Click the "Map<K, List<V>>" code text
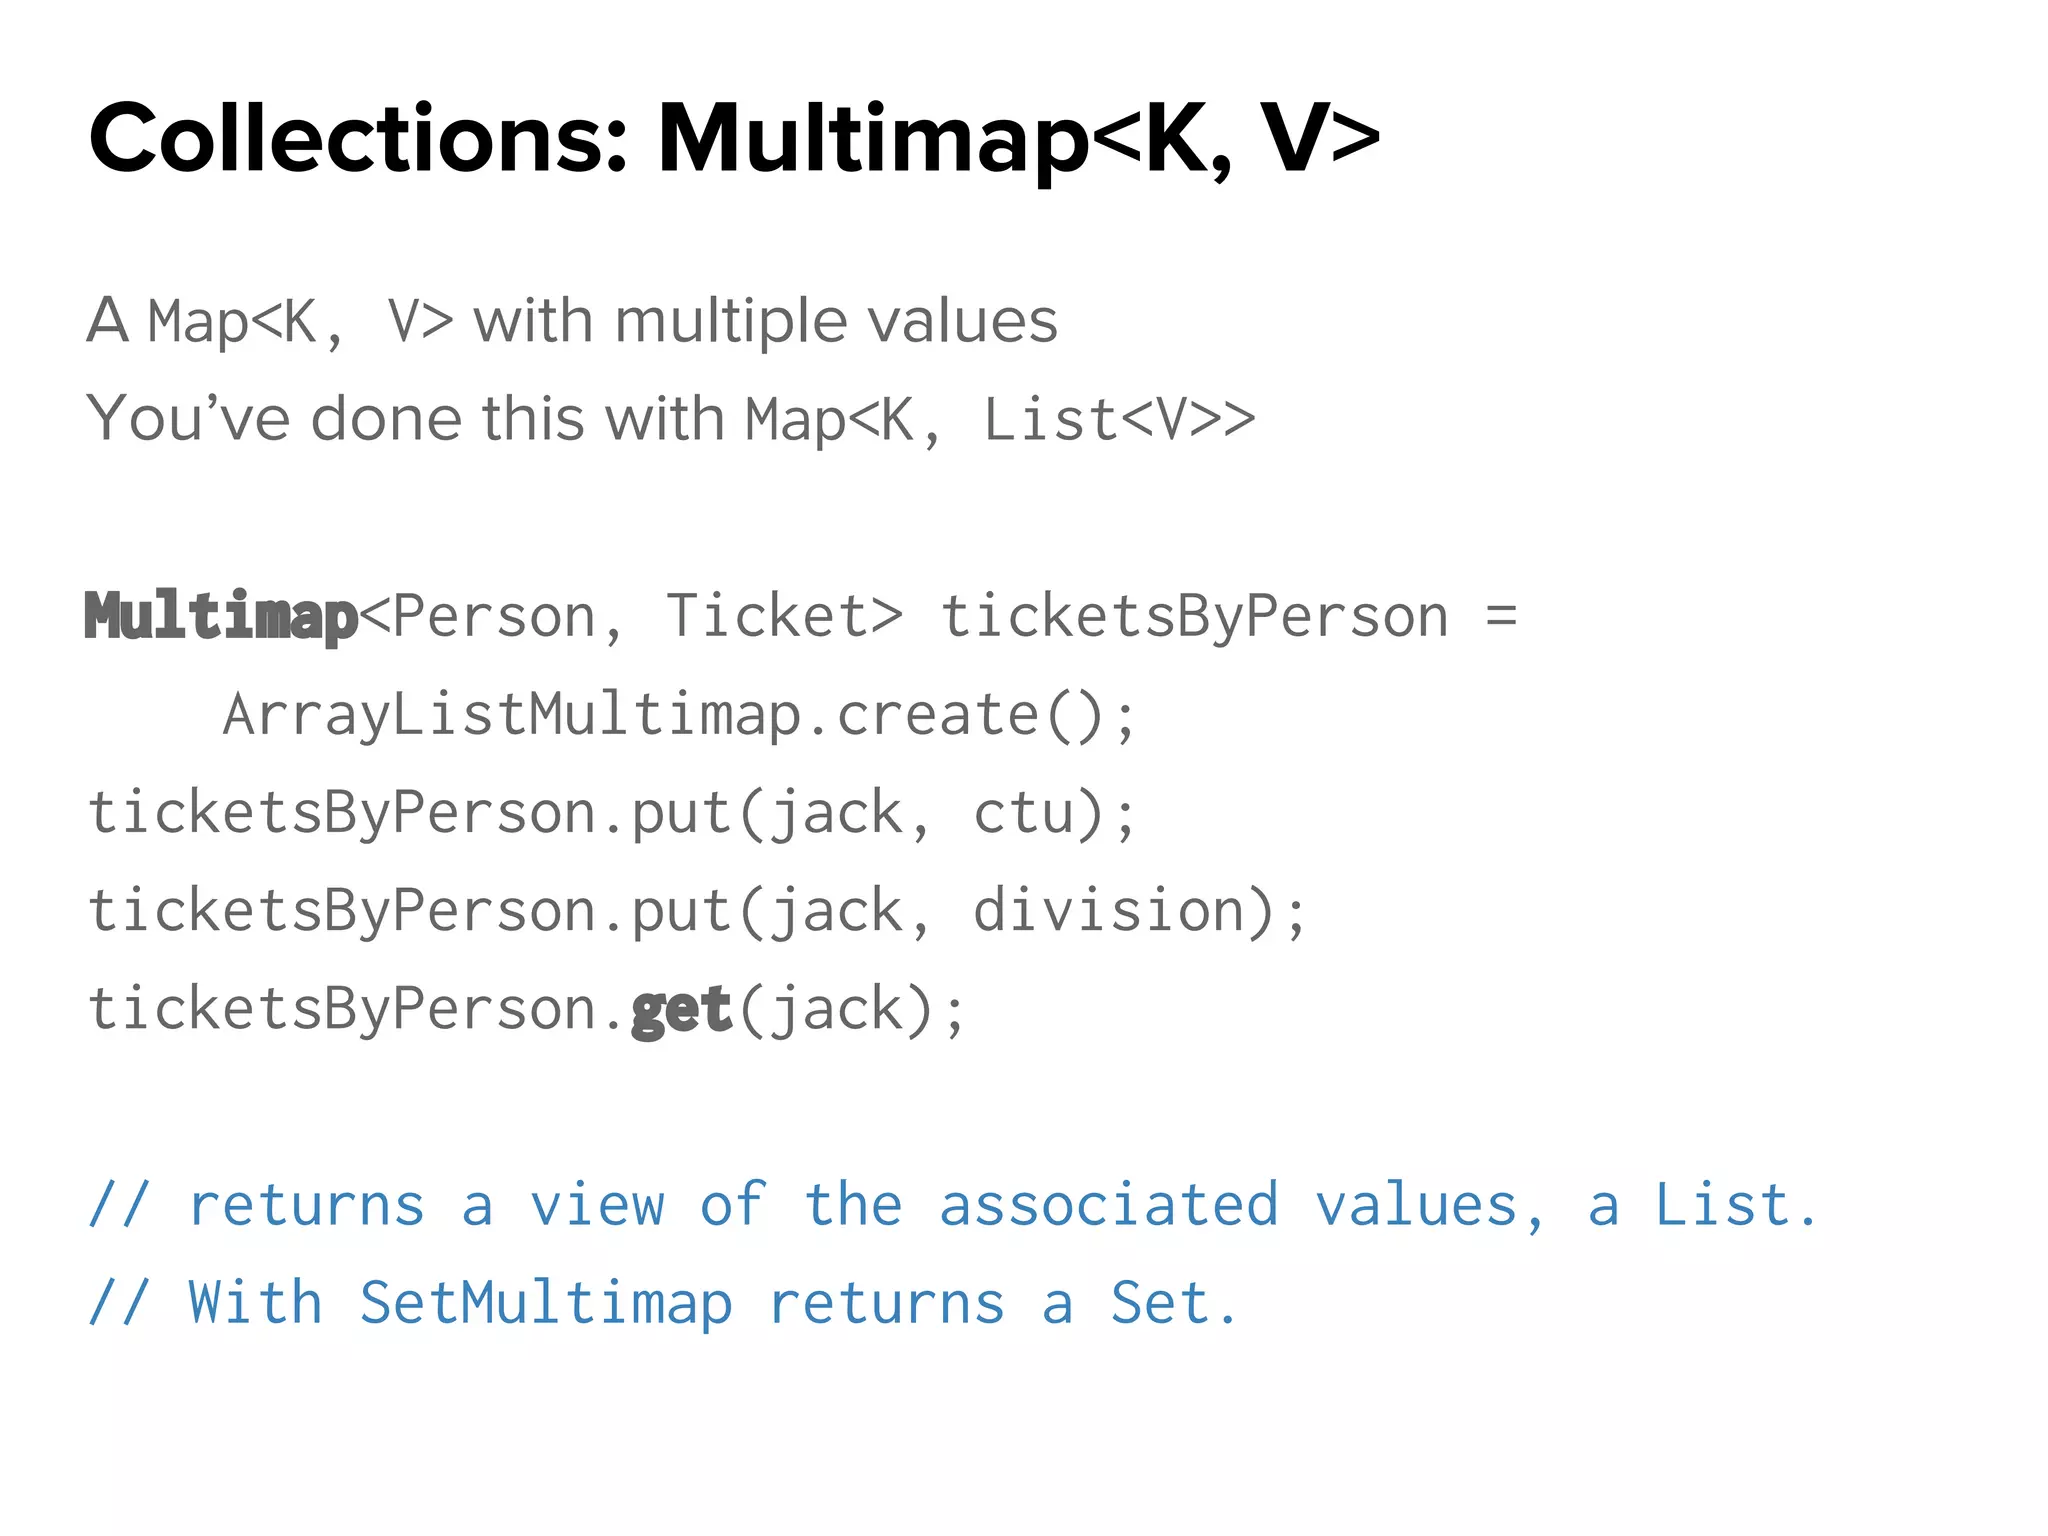The height and width of the screenshot is (1536, 2048). tap(999, 420)
